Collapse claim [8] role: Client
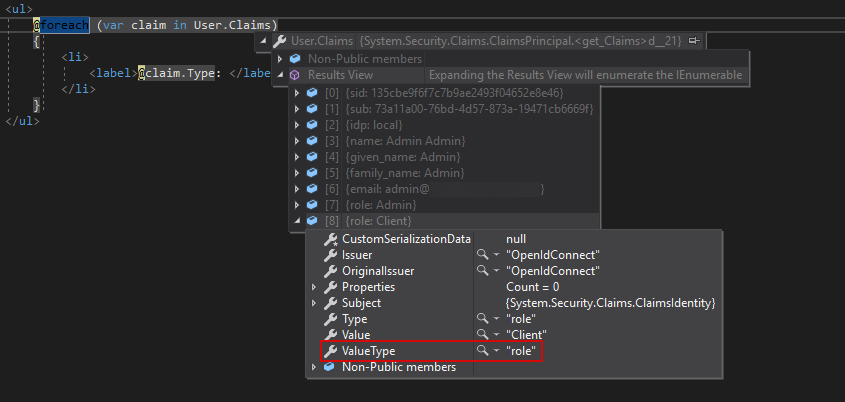 (x=296, y=221)
